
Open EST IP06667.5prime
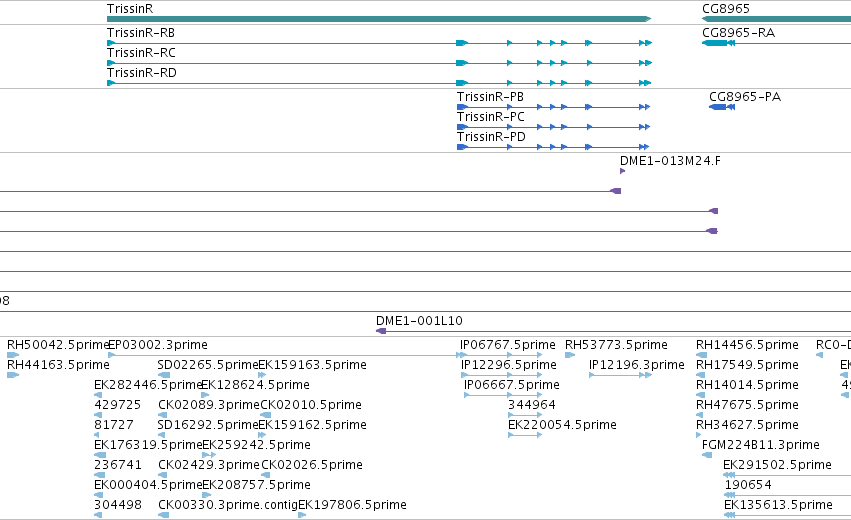point(512,385)
